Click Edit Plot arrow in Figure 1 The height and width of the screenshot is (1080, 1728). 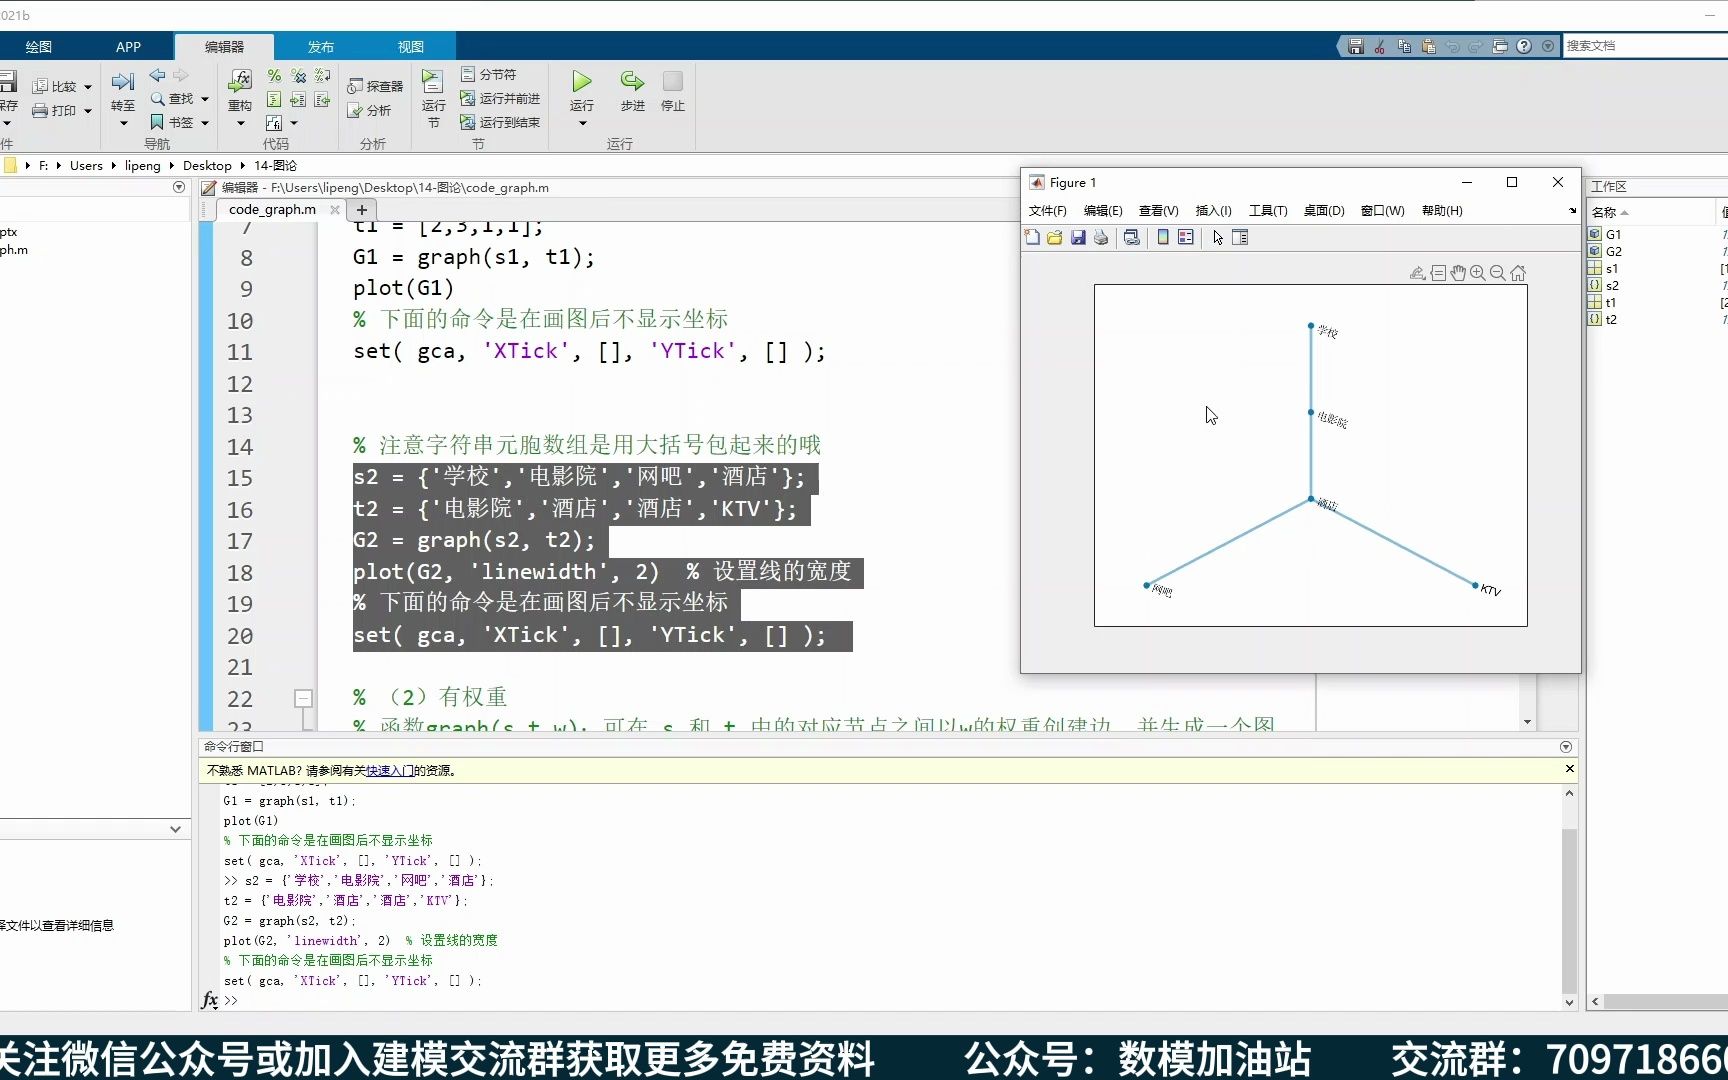pyautogui.click(x=1218, y=237)
